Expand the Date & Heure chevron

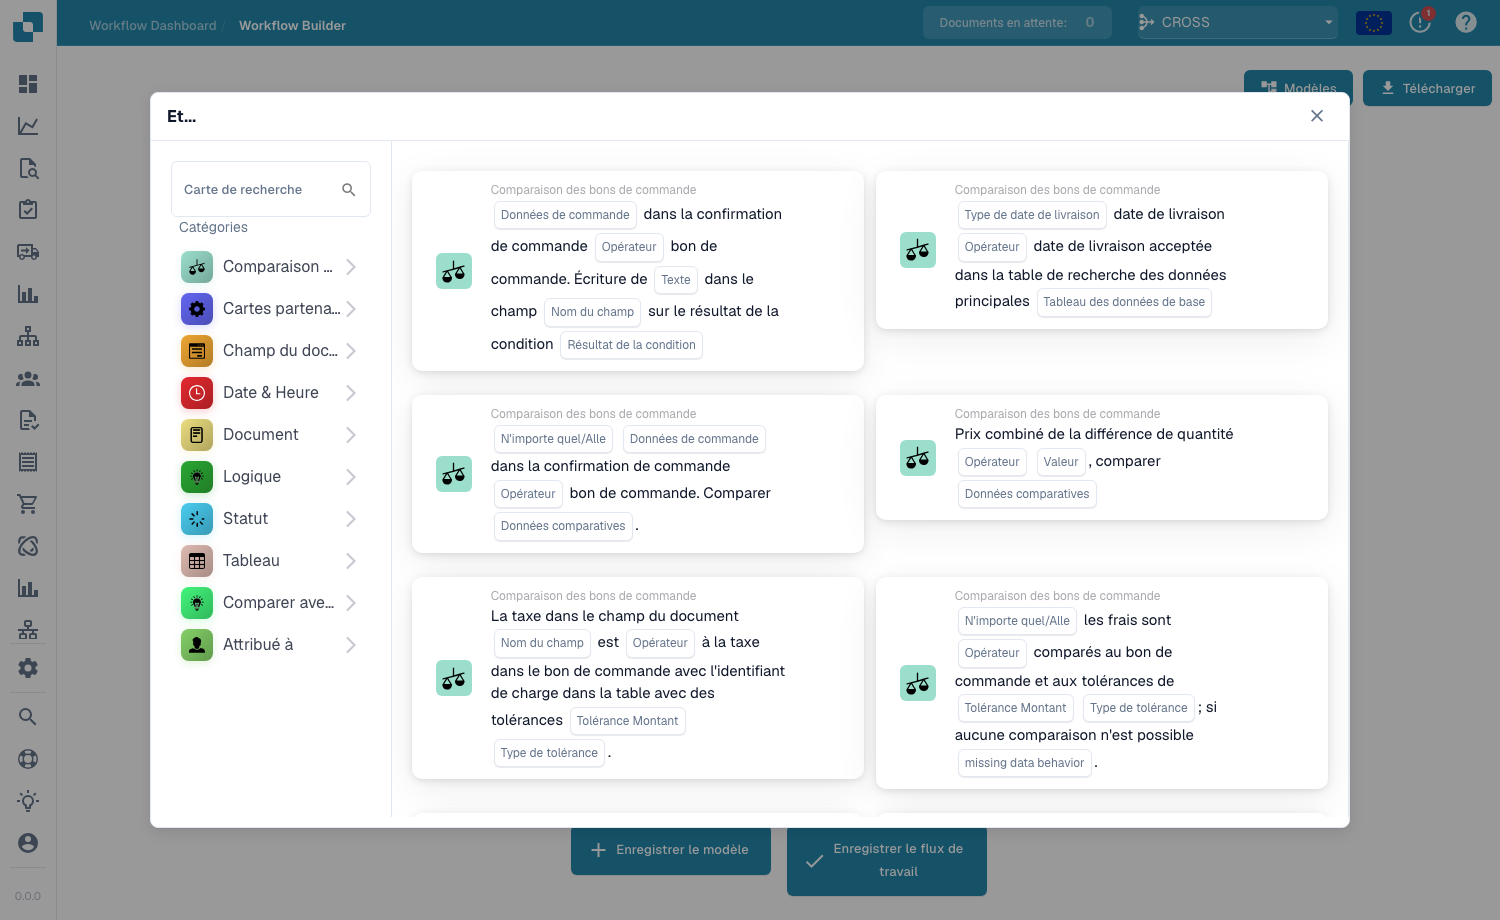[x=351, y=393]
